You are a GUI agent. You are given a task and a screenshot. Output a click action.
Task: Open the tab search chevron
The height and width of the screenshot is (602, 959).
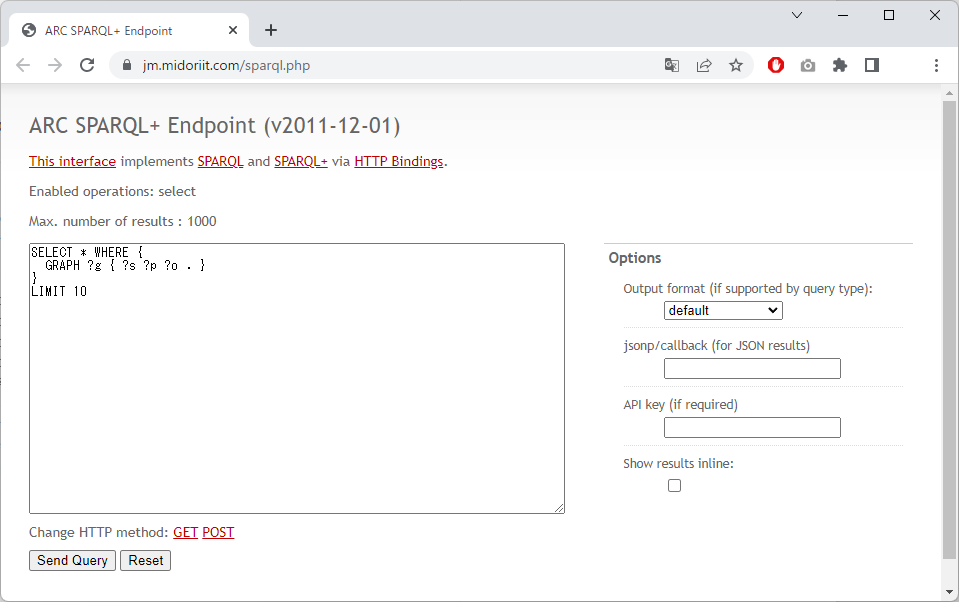[797, 15]
